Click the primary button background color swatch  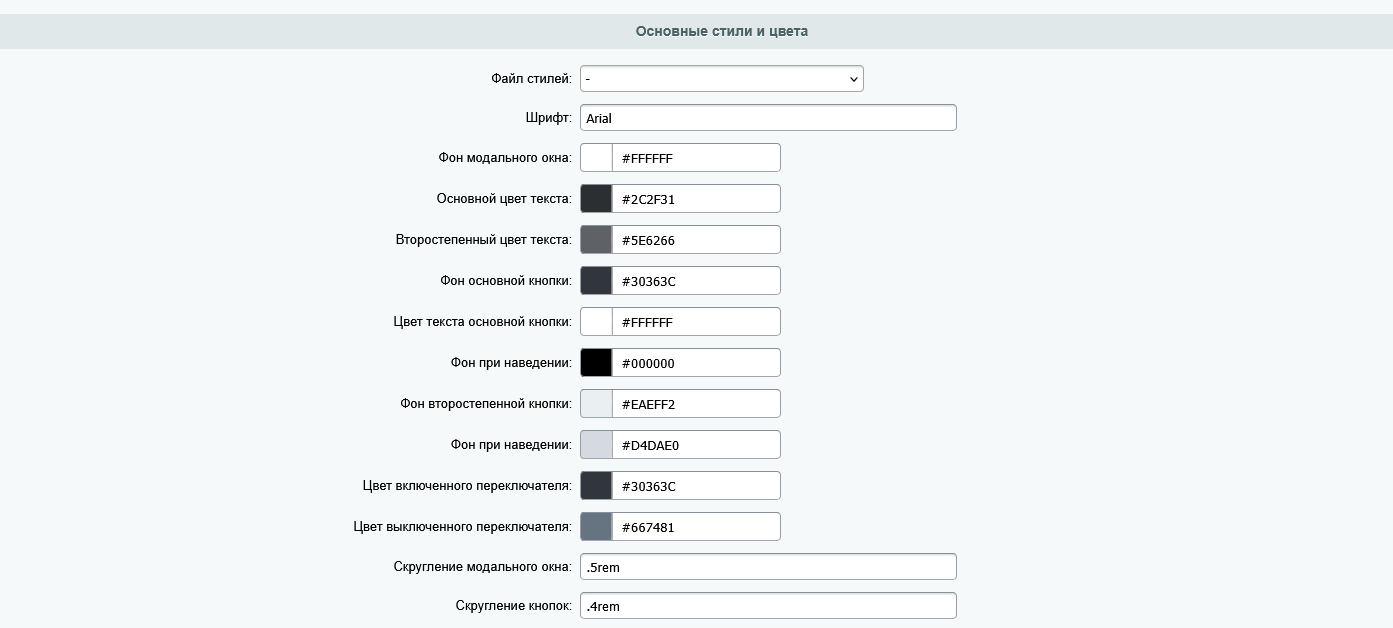tap(596, 280)
